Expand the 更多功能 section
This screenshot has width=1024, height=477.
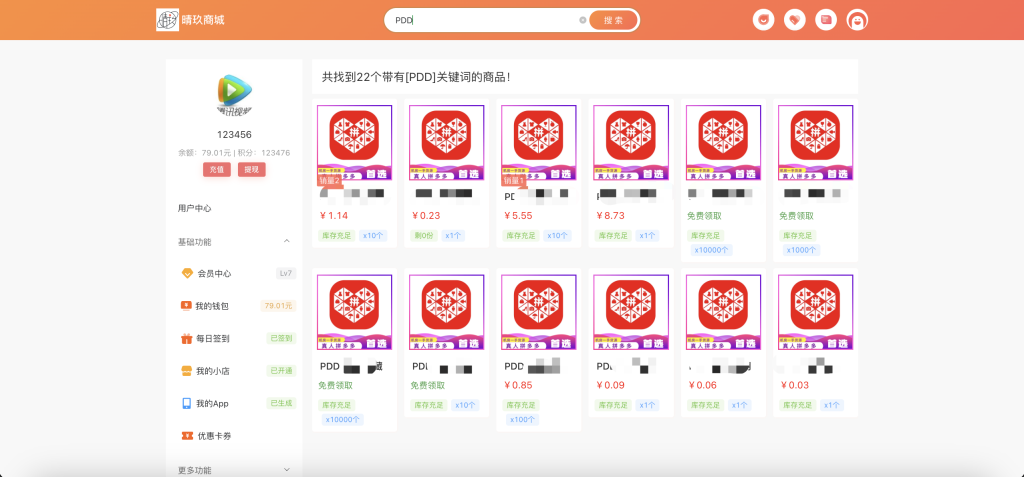pos(287,469)
